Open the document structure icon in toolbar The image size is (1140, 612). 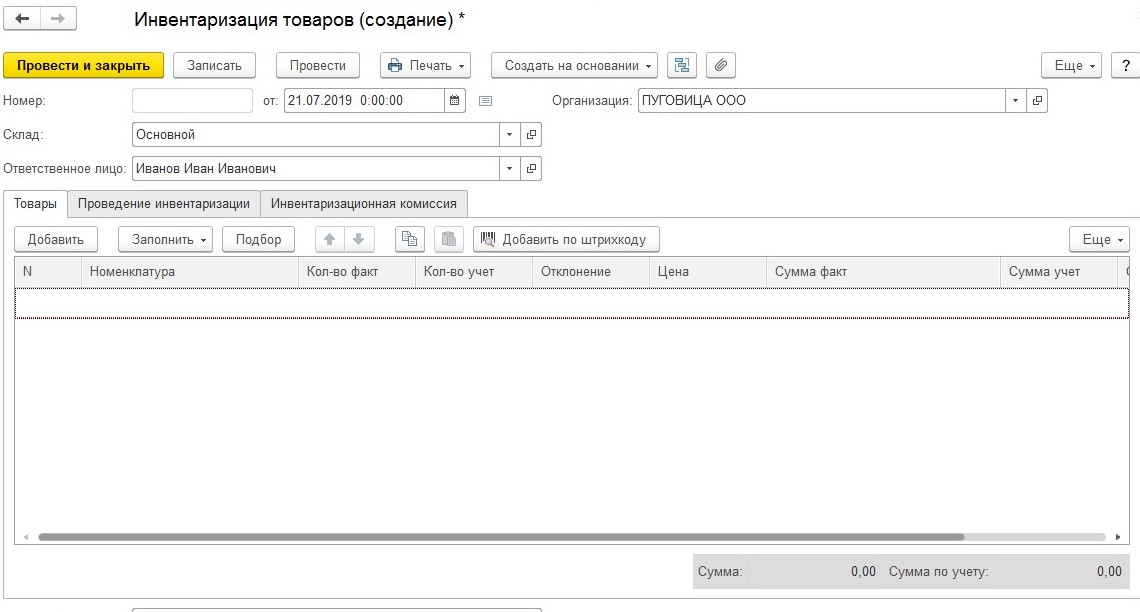681,65
